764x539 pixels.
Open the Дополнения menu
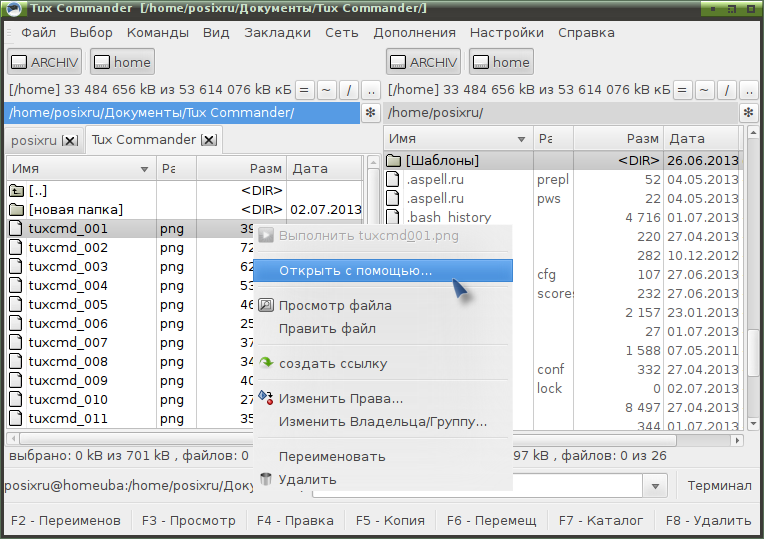tap(414, 33)
